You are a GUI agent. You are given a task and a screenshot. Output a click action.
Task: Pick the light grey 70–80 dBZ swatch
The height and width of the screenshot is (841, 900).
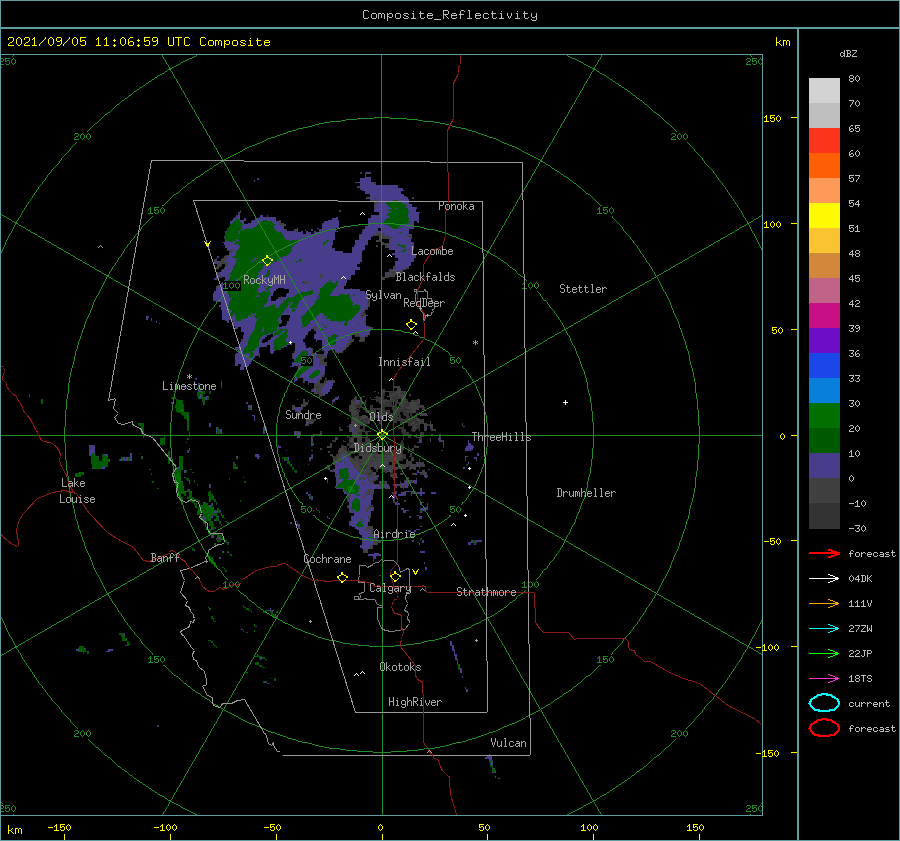(x=824, y=91)
